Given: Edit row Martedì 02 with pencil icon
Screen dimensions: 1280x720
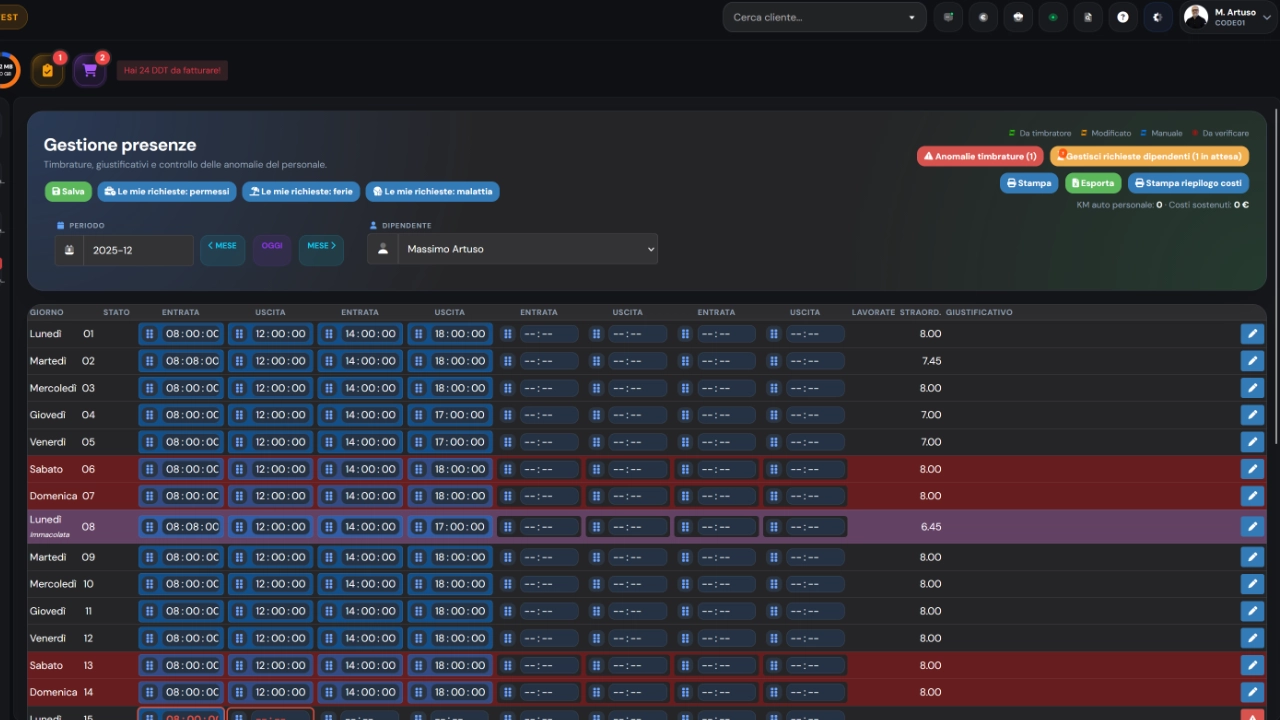Looking at the screenshot, I should pos(1251,361).
